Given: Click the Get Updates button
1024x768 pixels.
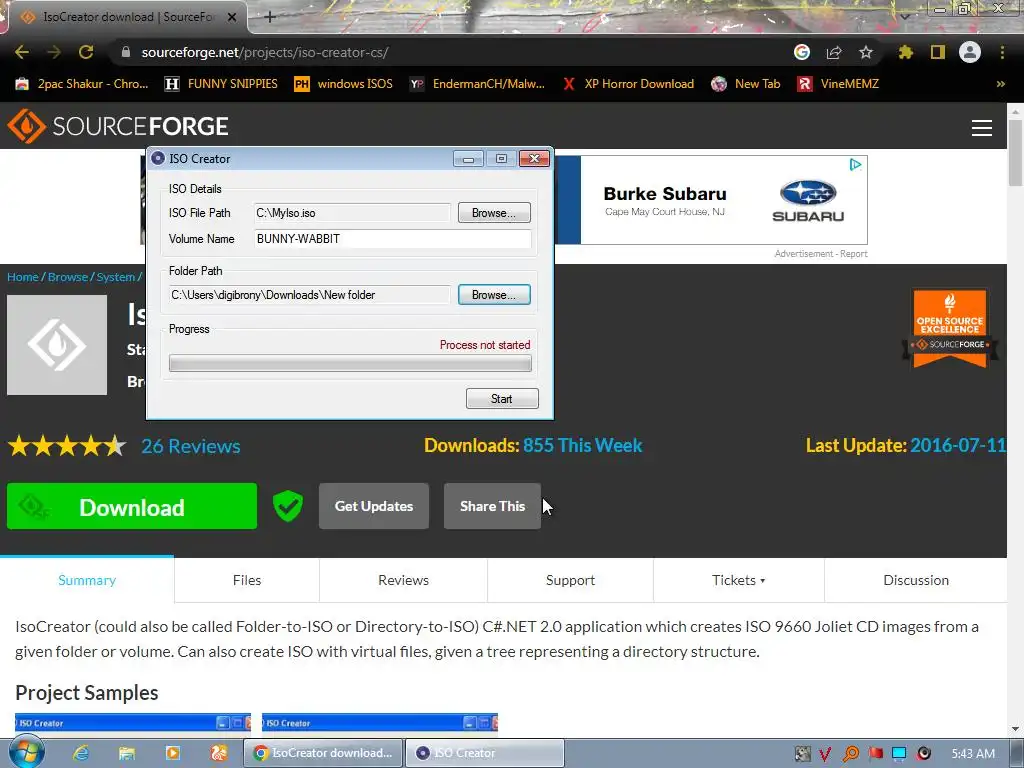Looking at the screenshot, I should pos(374,506).
